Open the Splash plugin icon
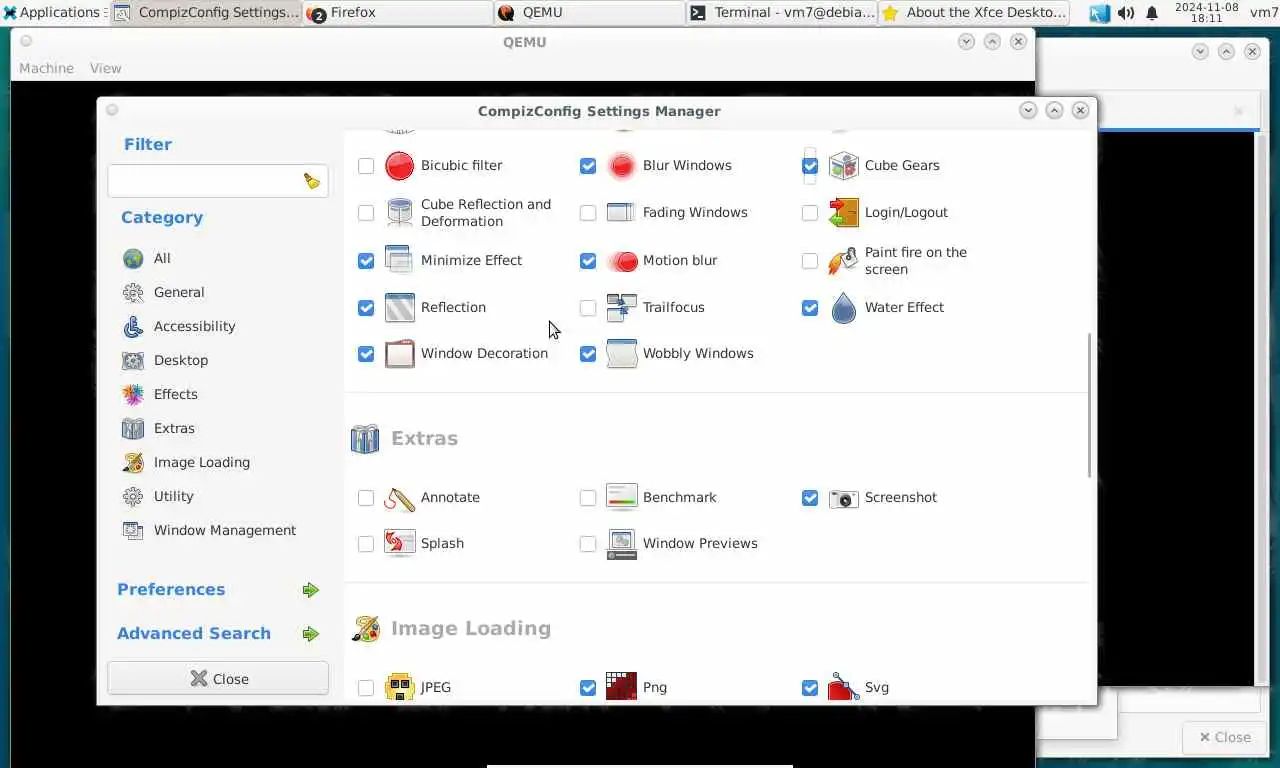1280x768 pixels. (399, 544)
